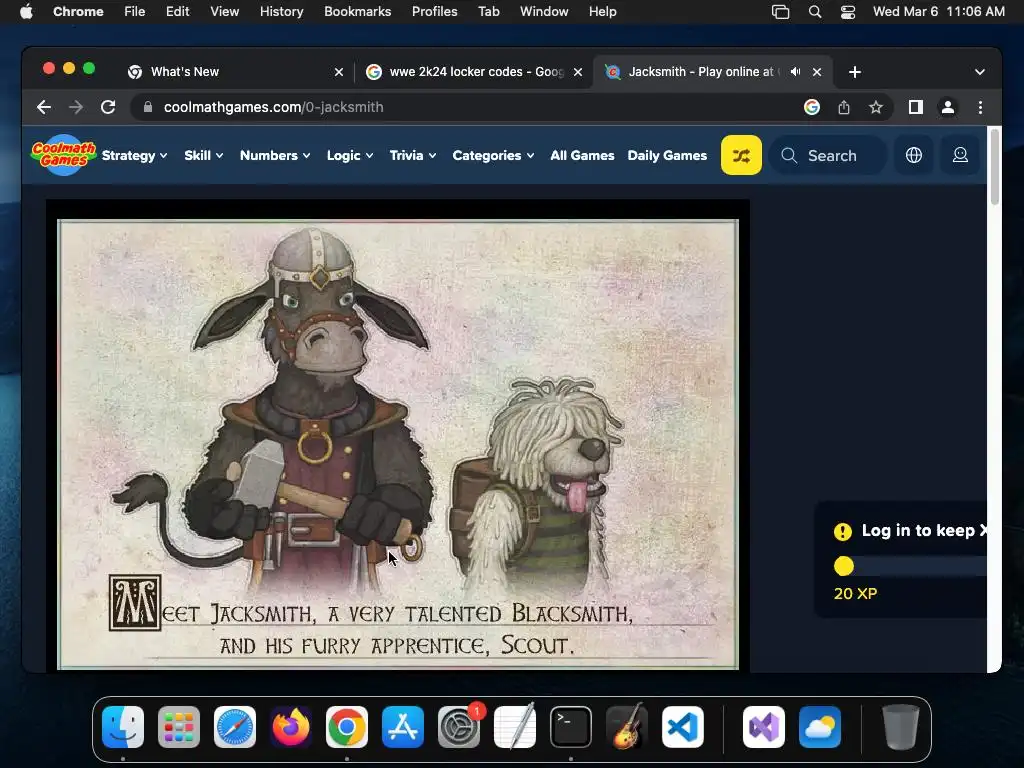
Task: Expand the Categories dropdown
Action: pos(493,155)
